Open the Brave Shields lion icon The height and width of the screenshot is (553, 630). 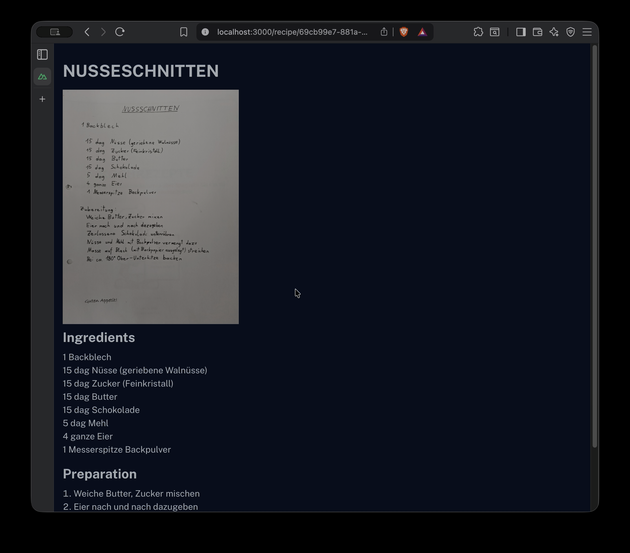404,32
